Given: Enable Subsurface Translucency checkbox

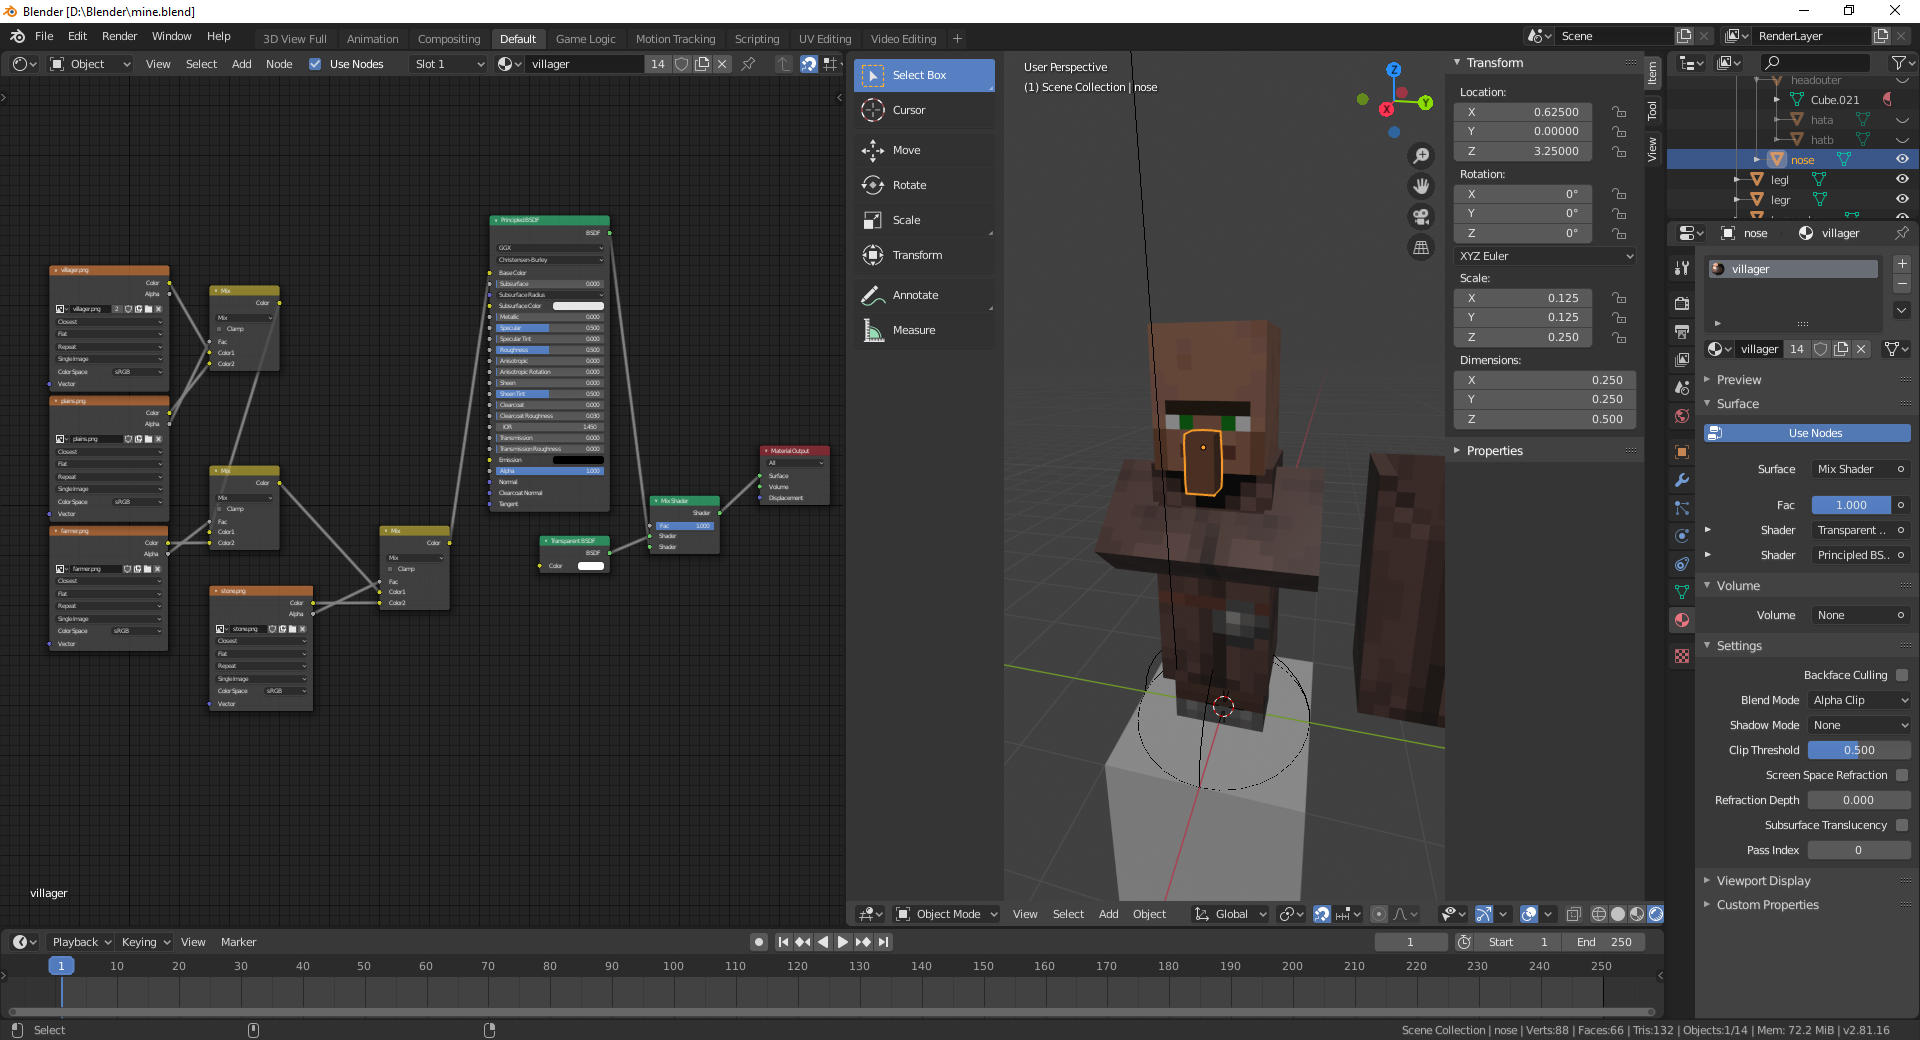Looking at the screenshot, I should 1902,825.
